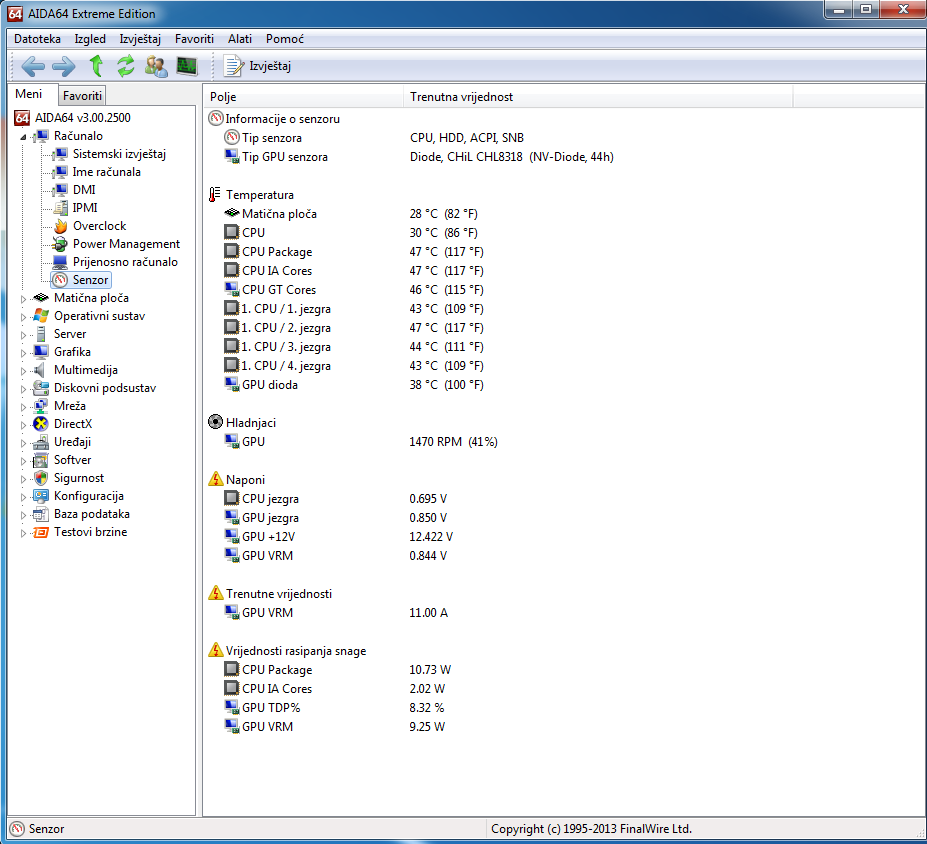Open the Izvještaj menu in menu bar

pos(140,39)
